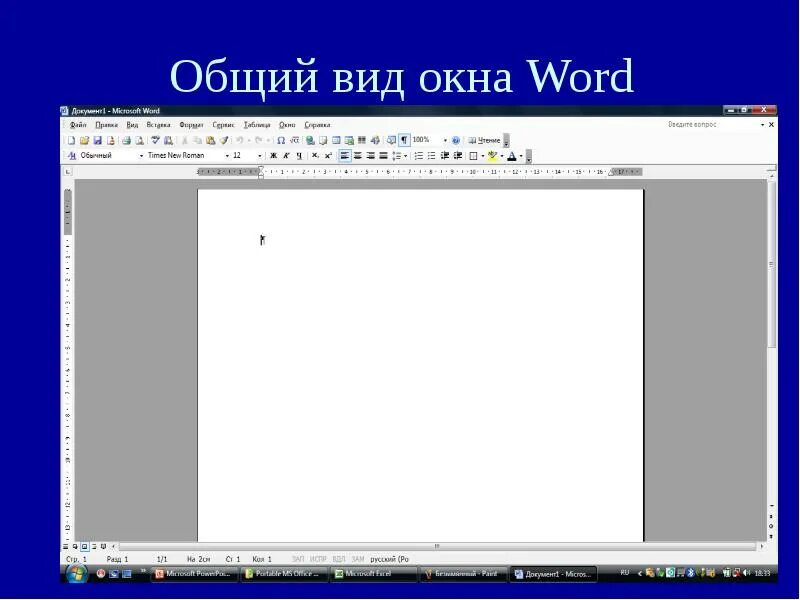Screen dimensions: 800x600
Task: Click the New blank document icon
Action: pyautogui.click(x=71, y=140)
